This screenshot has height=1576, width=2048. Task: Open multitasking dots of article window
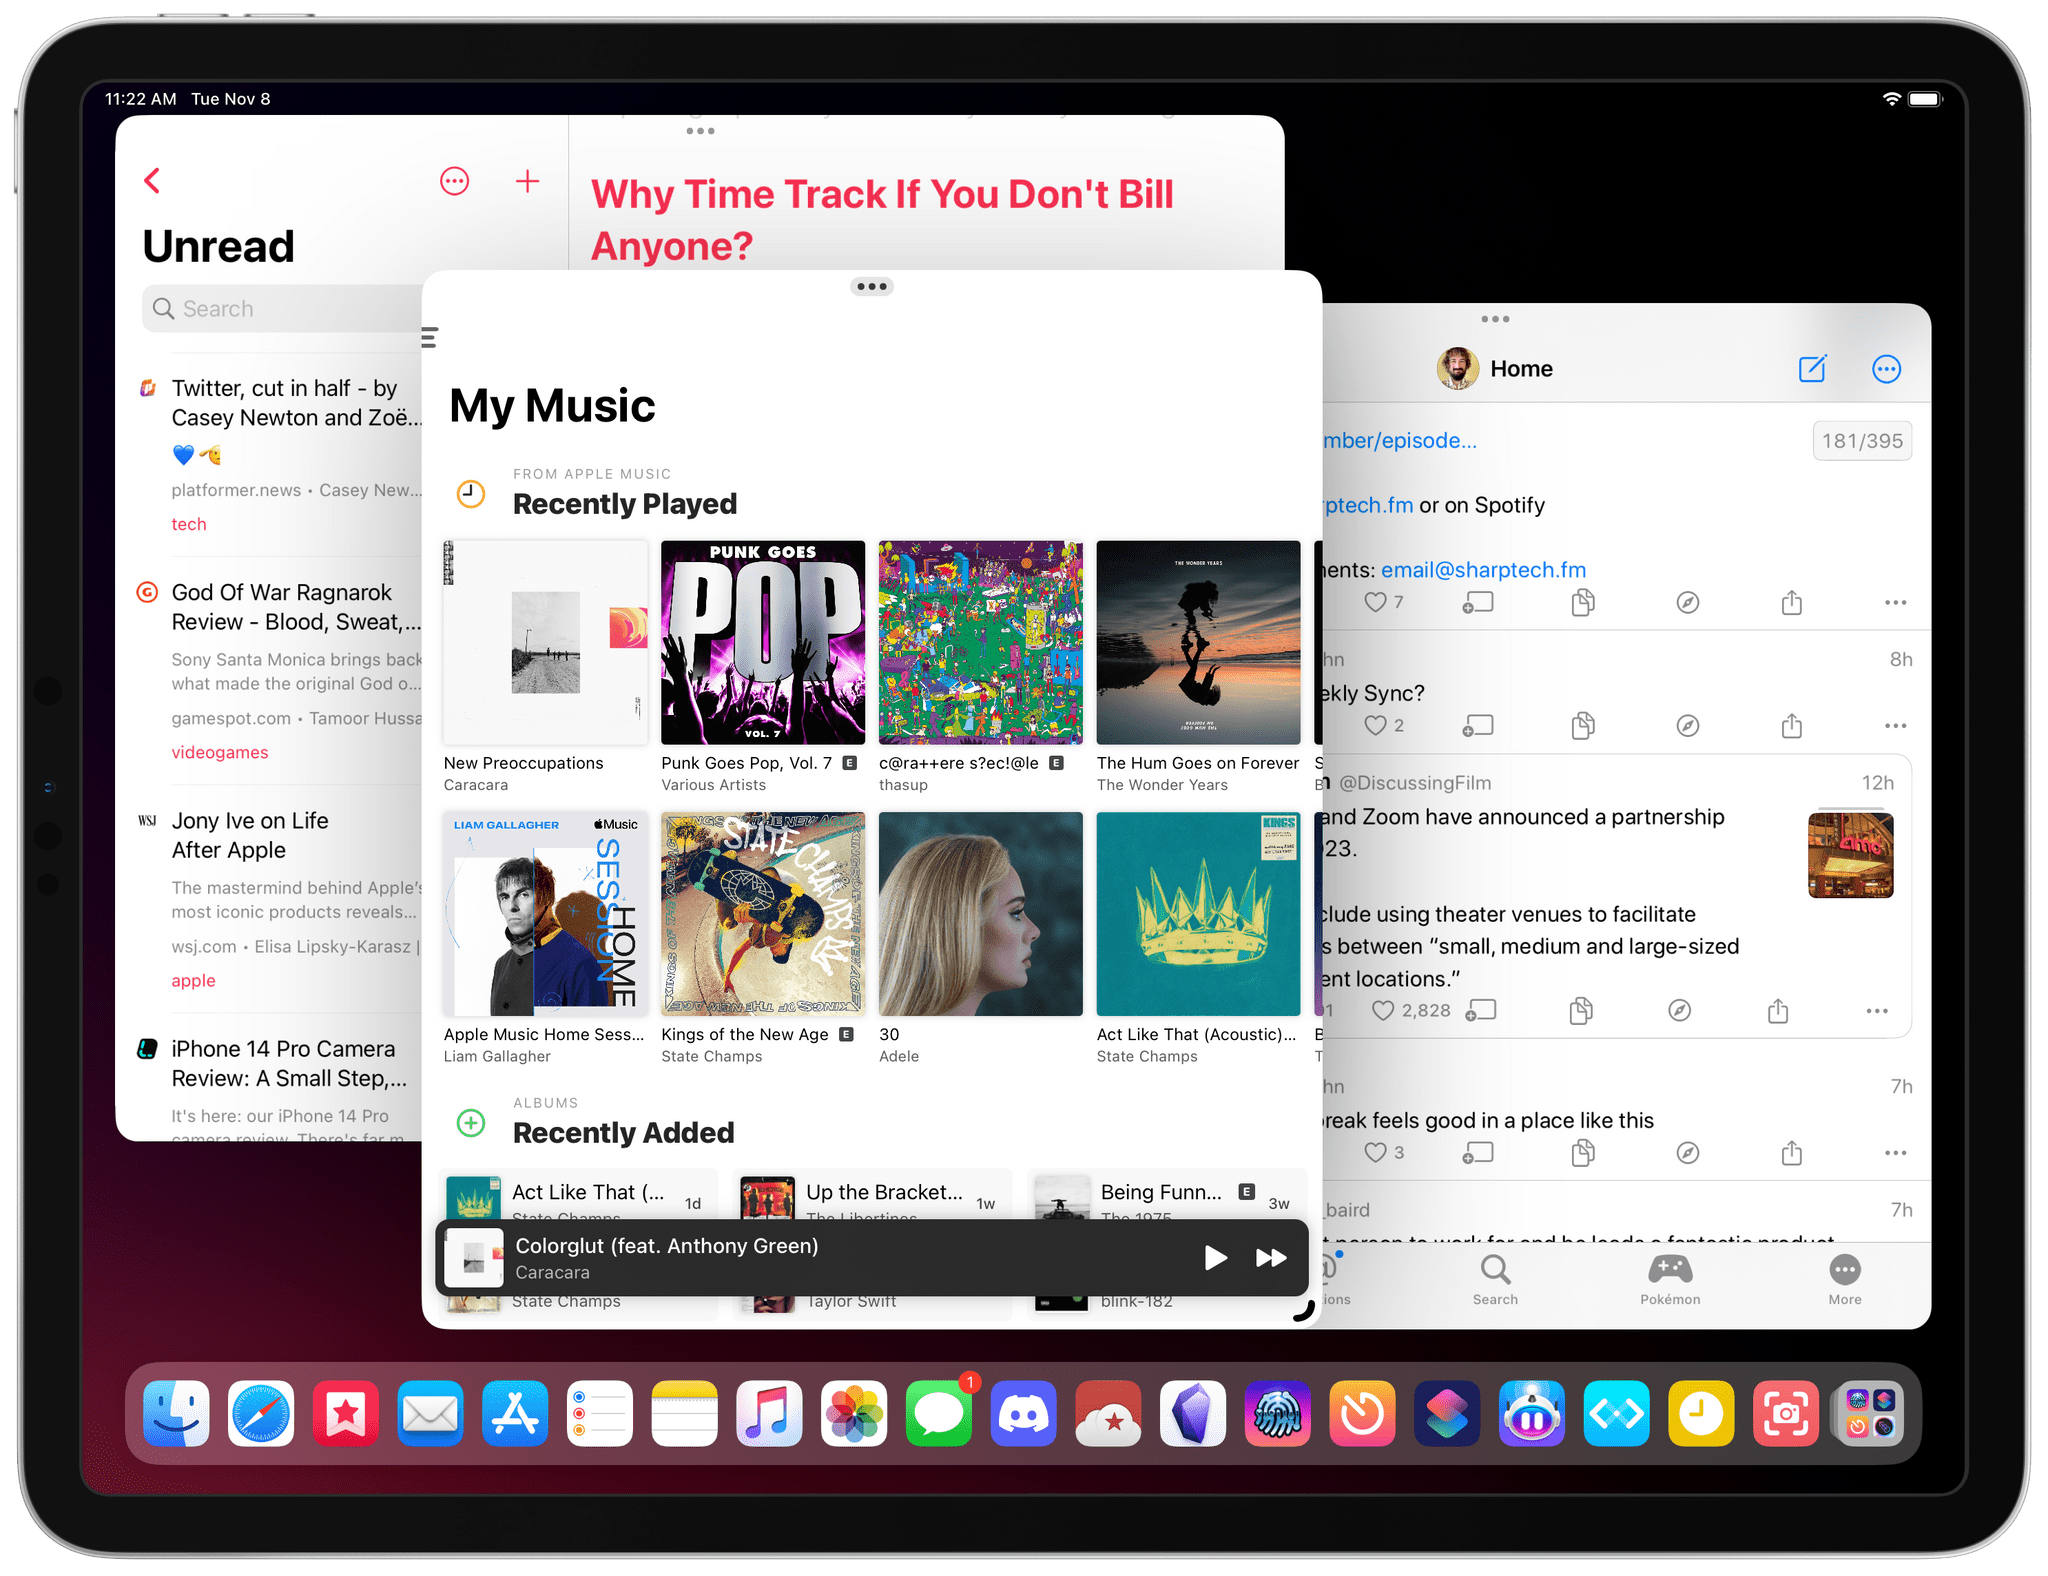(x=700, y=131)
